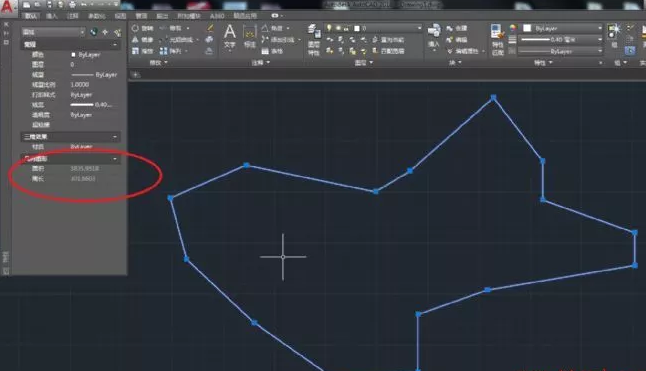Switch to the 插入 (Insert) ribbon tab

coord(51,16)
